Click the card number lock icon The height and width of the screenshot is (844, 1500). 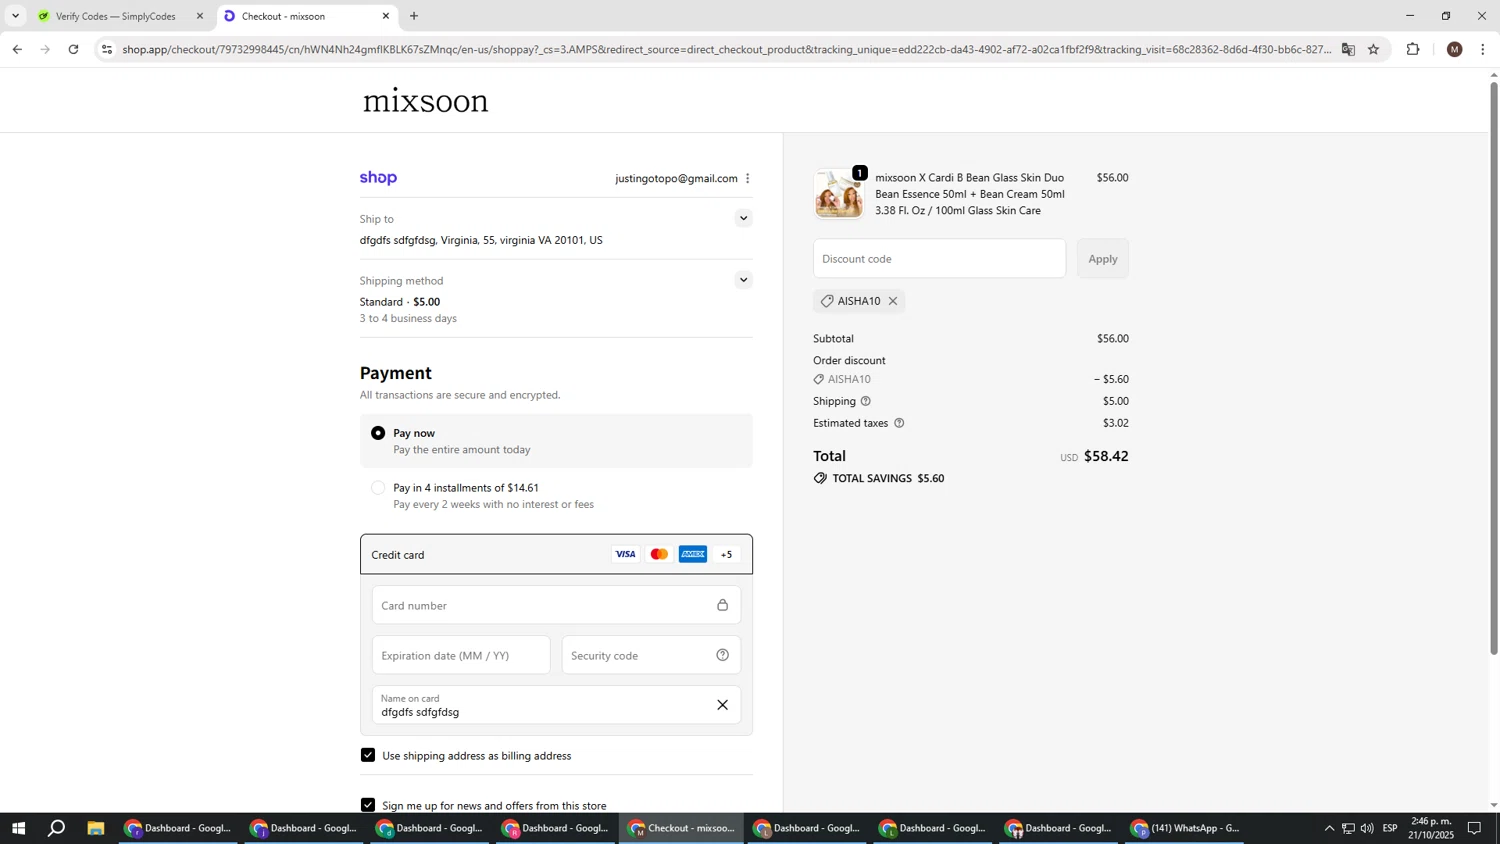[x=722, y=605]
